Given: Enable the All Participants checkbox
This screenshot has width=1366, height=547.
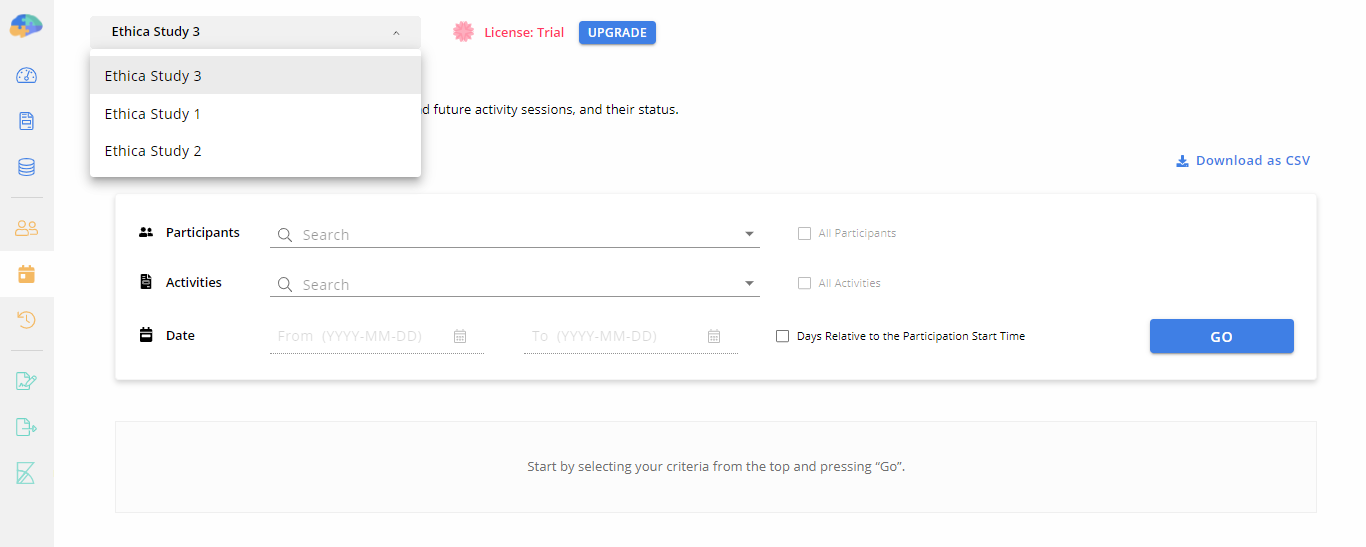Looking at the screenshot, I should point(804,233).
